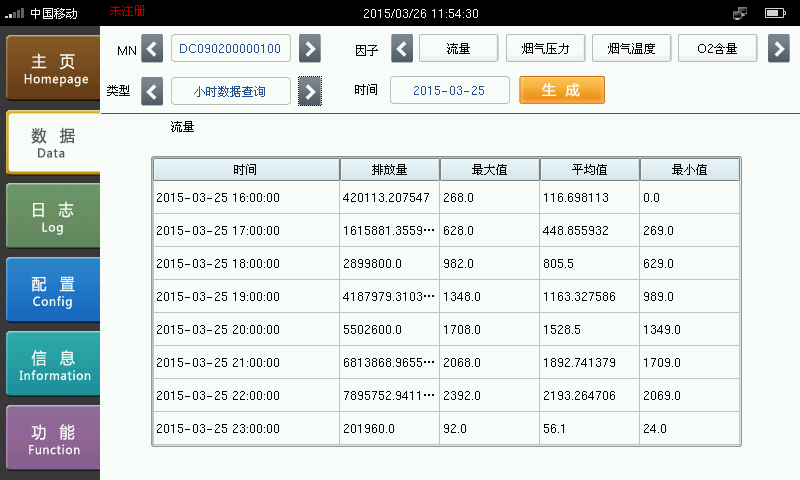The height and width of the screenshot is (480, 800).
Task: Click the right arrow beside MN field
Action: 310,48
